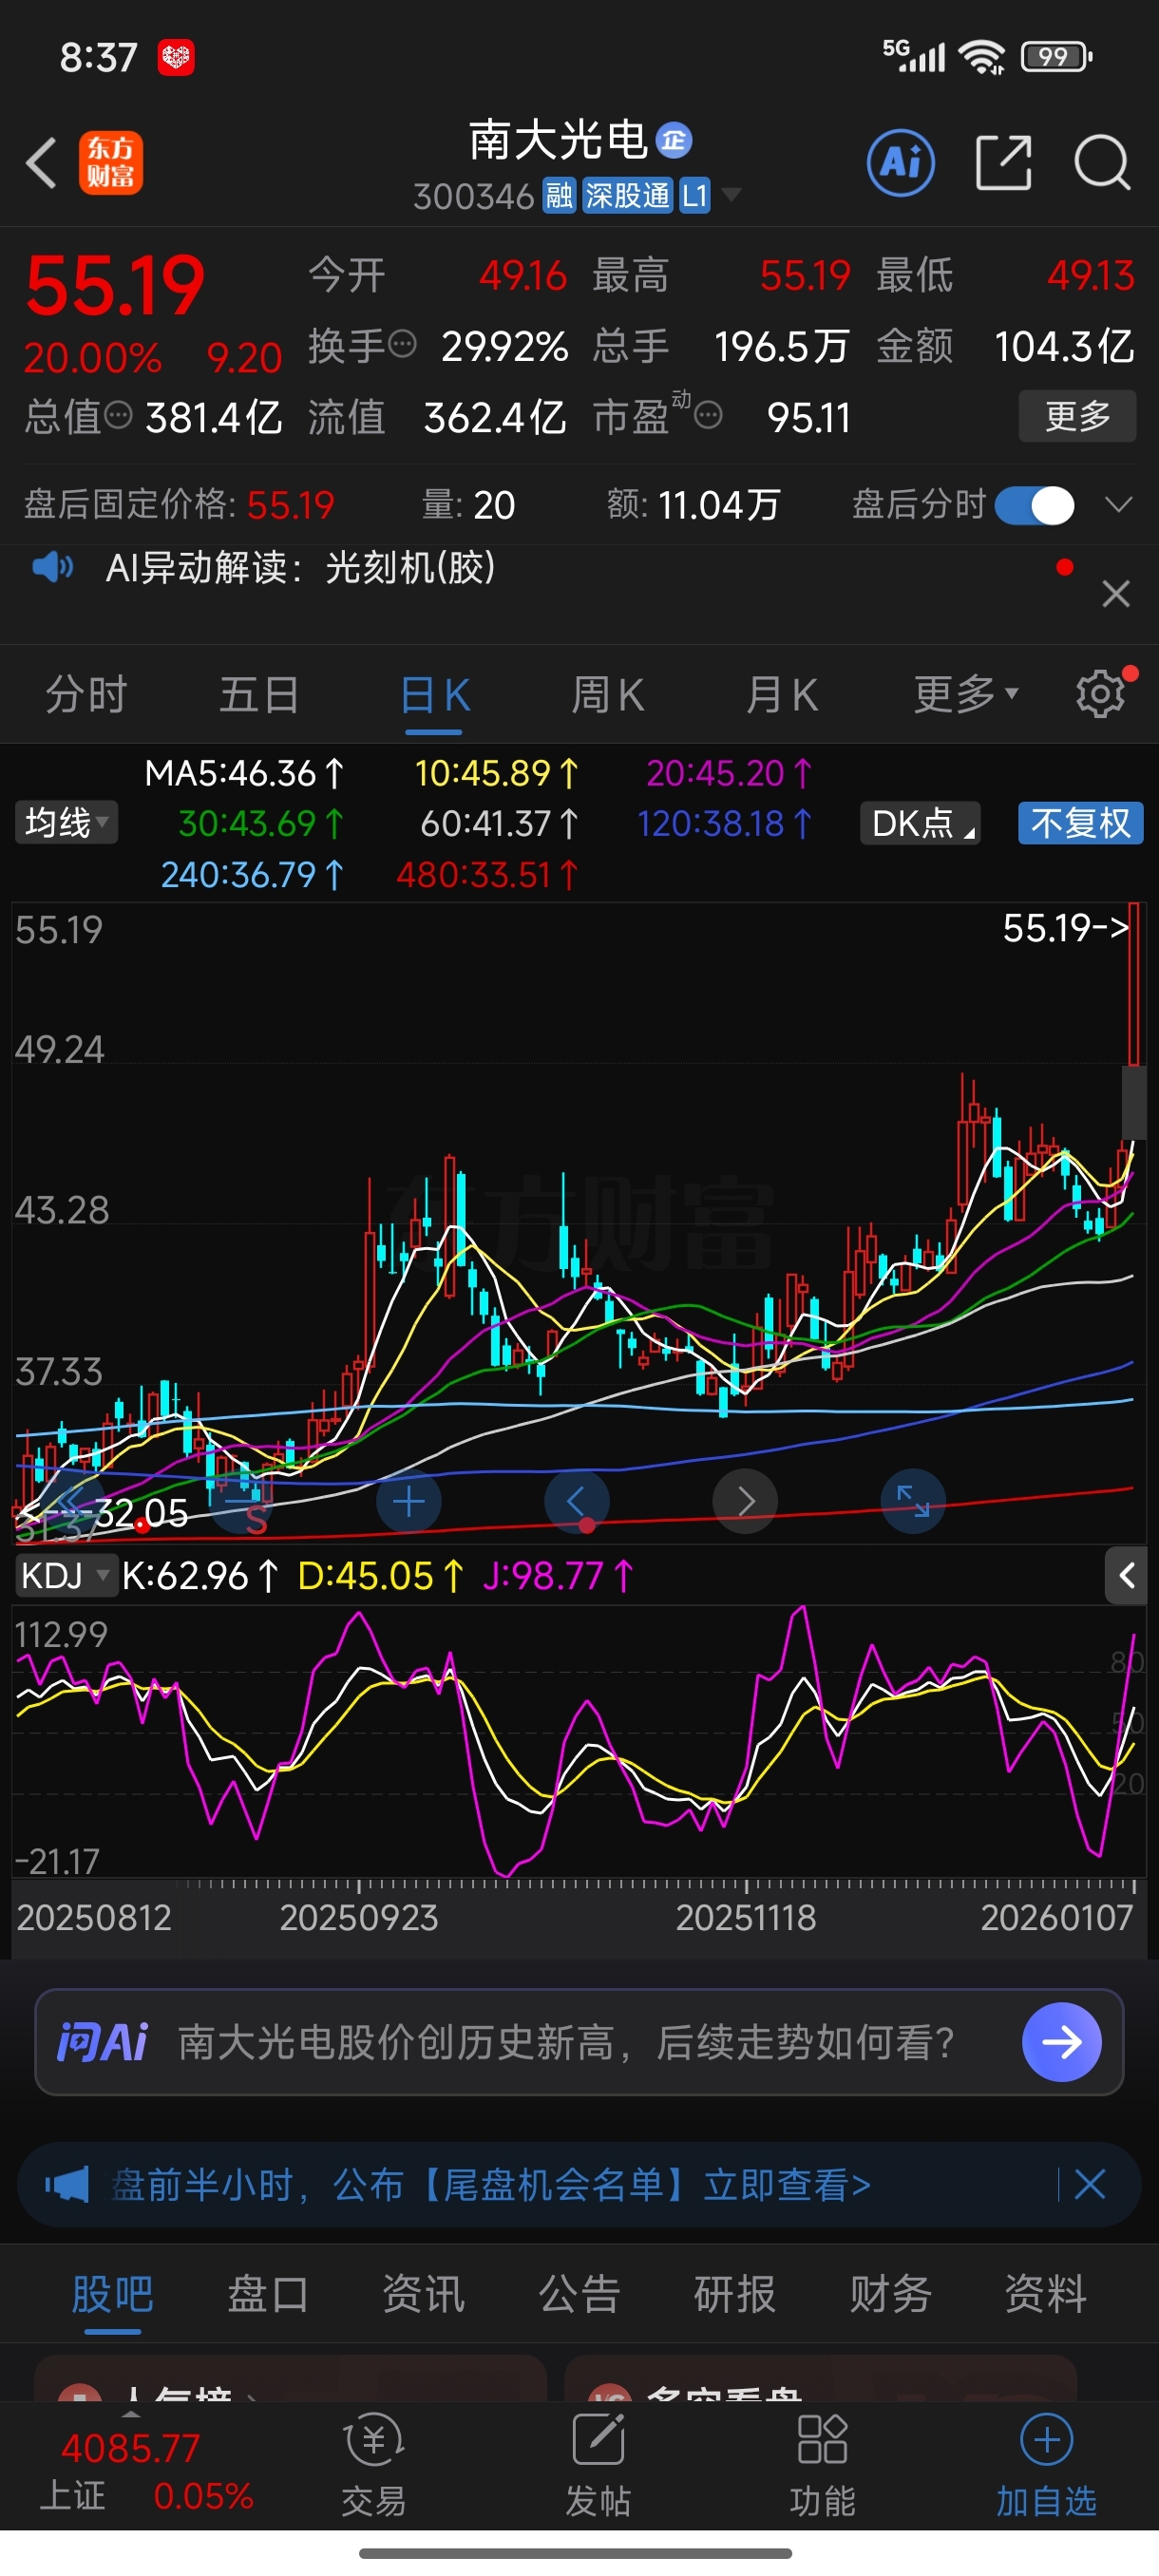The height and width of the screenshot is (2576, 1159).
Task: Open the 均线 indicator dropdown
Action: (x=66, y=823)
